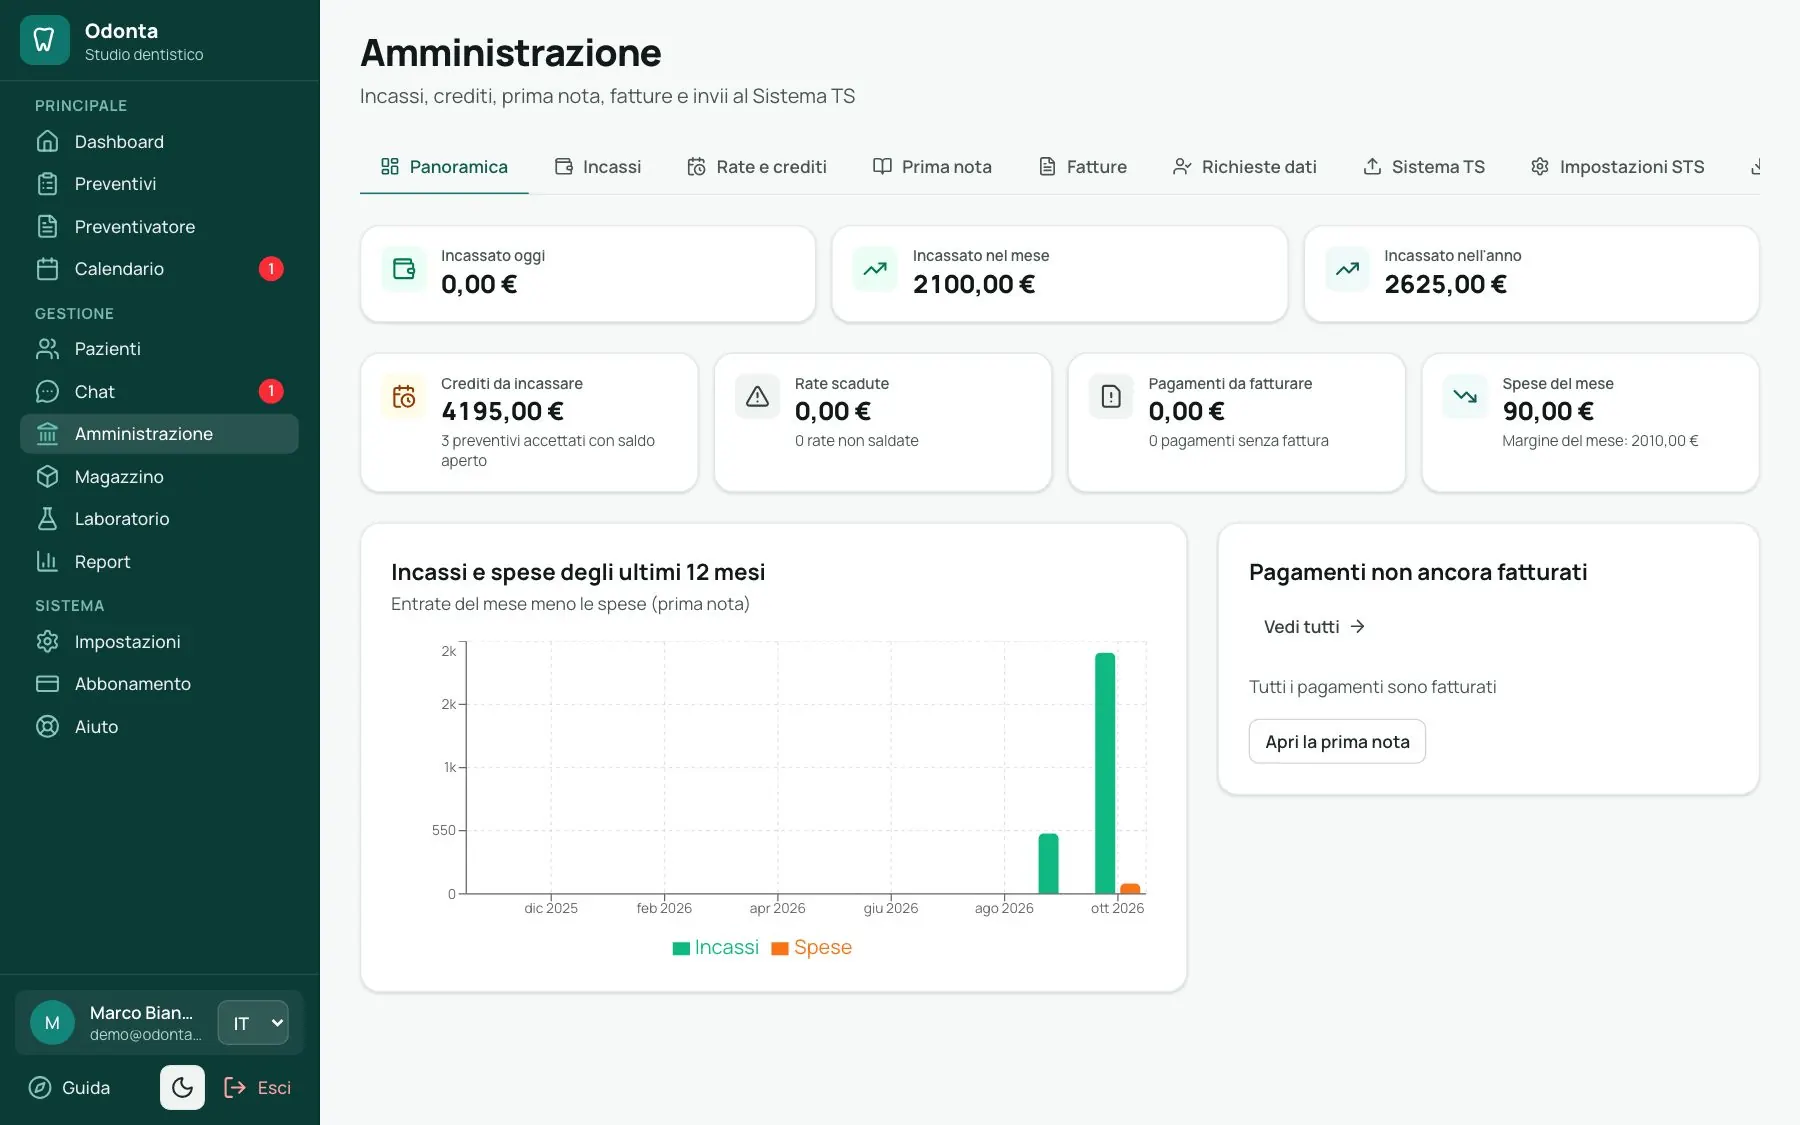Open the Report section

coord(159,562)
